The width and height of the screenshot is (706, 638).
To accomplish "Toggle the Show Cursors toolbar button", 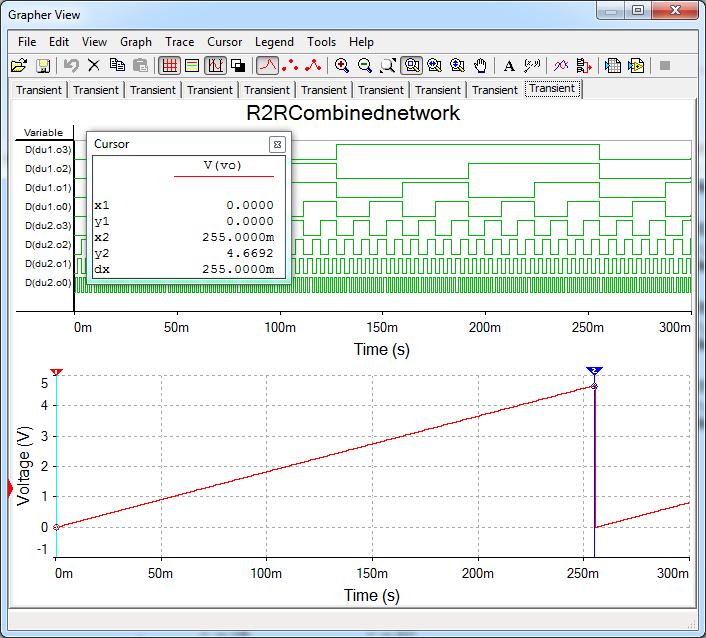I will (x=216, y=66).
